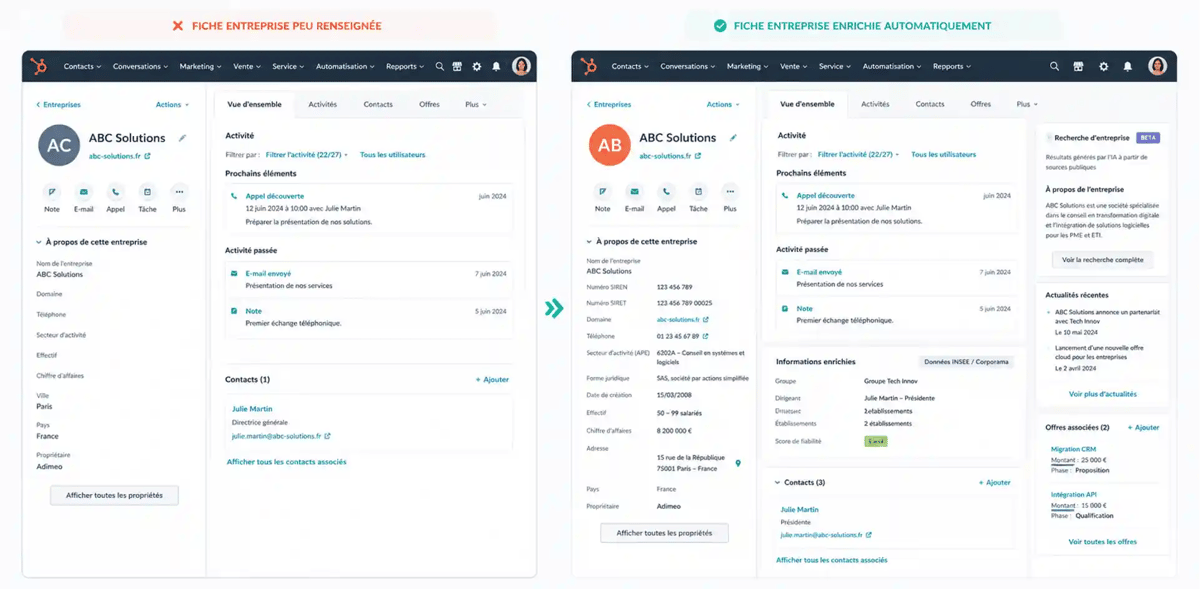Collapse À propos de cette entreprise in enrichie window

point(642,241)
